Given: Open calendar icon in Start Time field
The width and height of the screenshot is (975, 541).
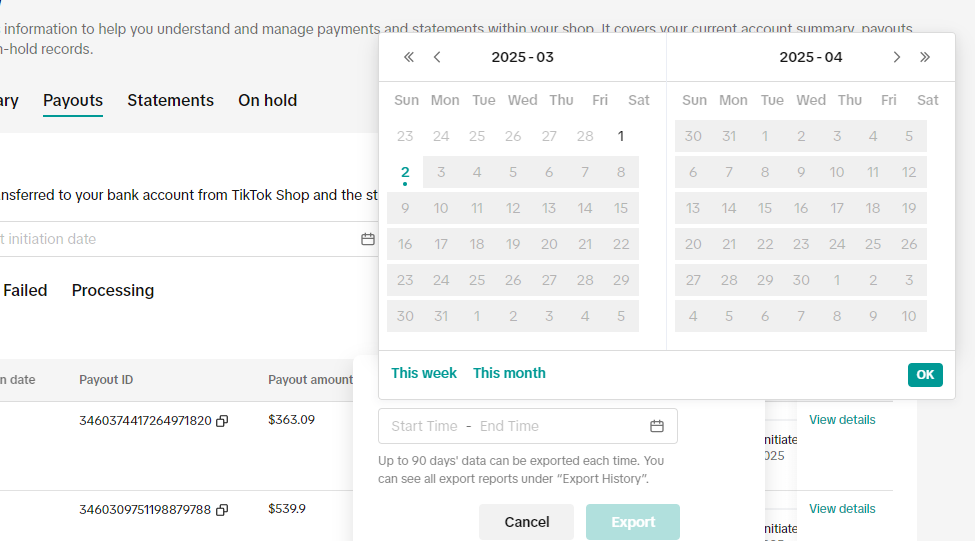Looking at the screenshot, I should coord(657,426).
